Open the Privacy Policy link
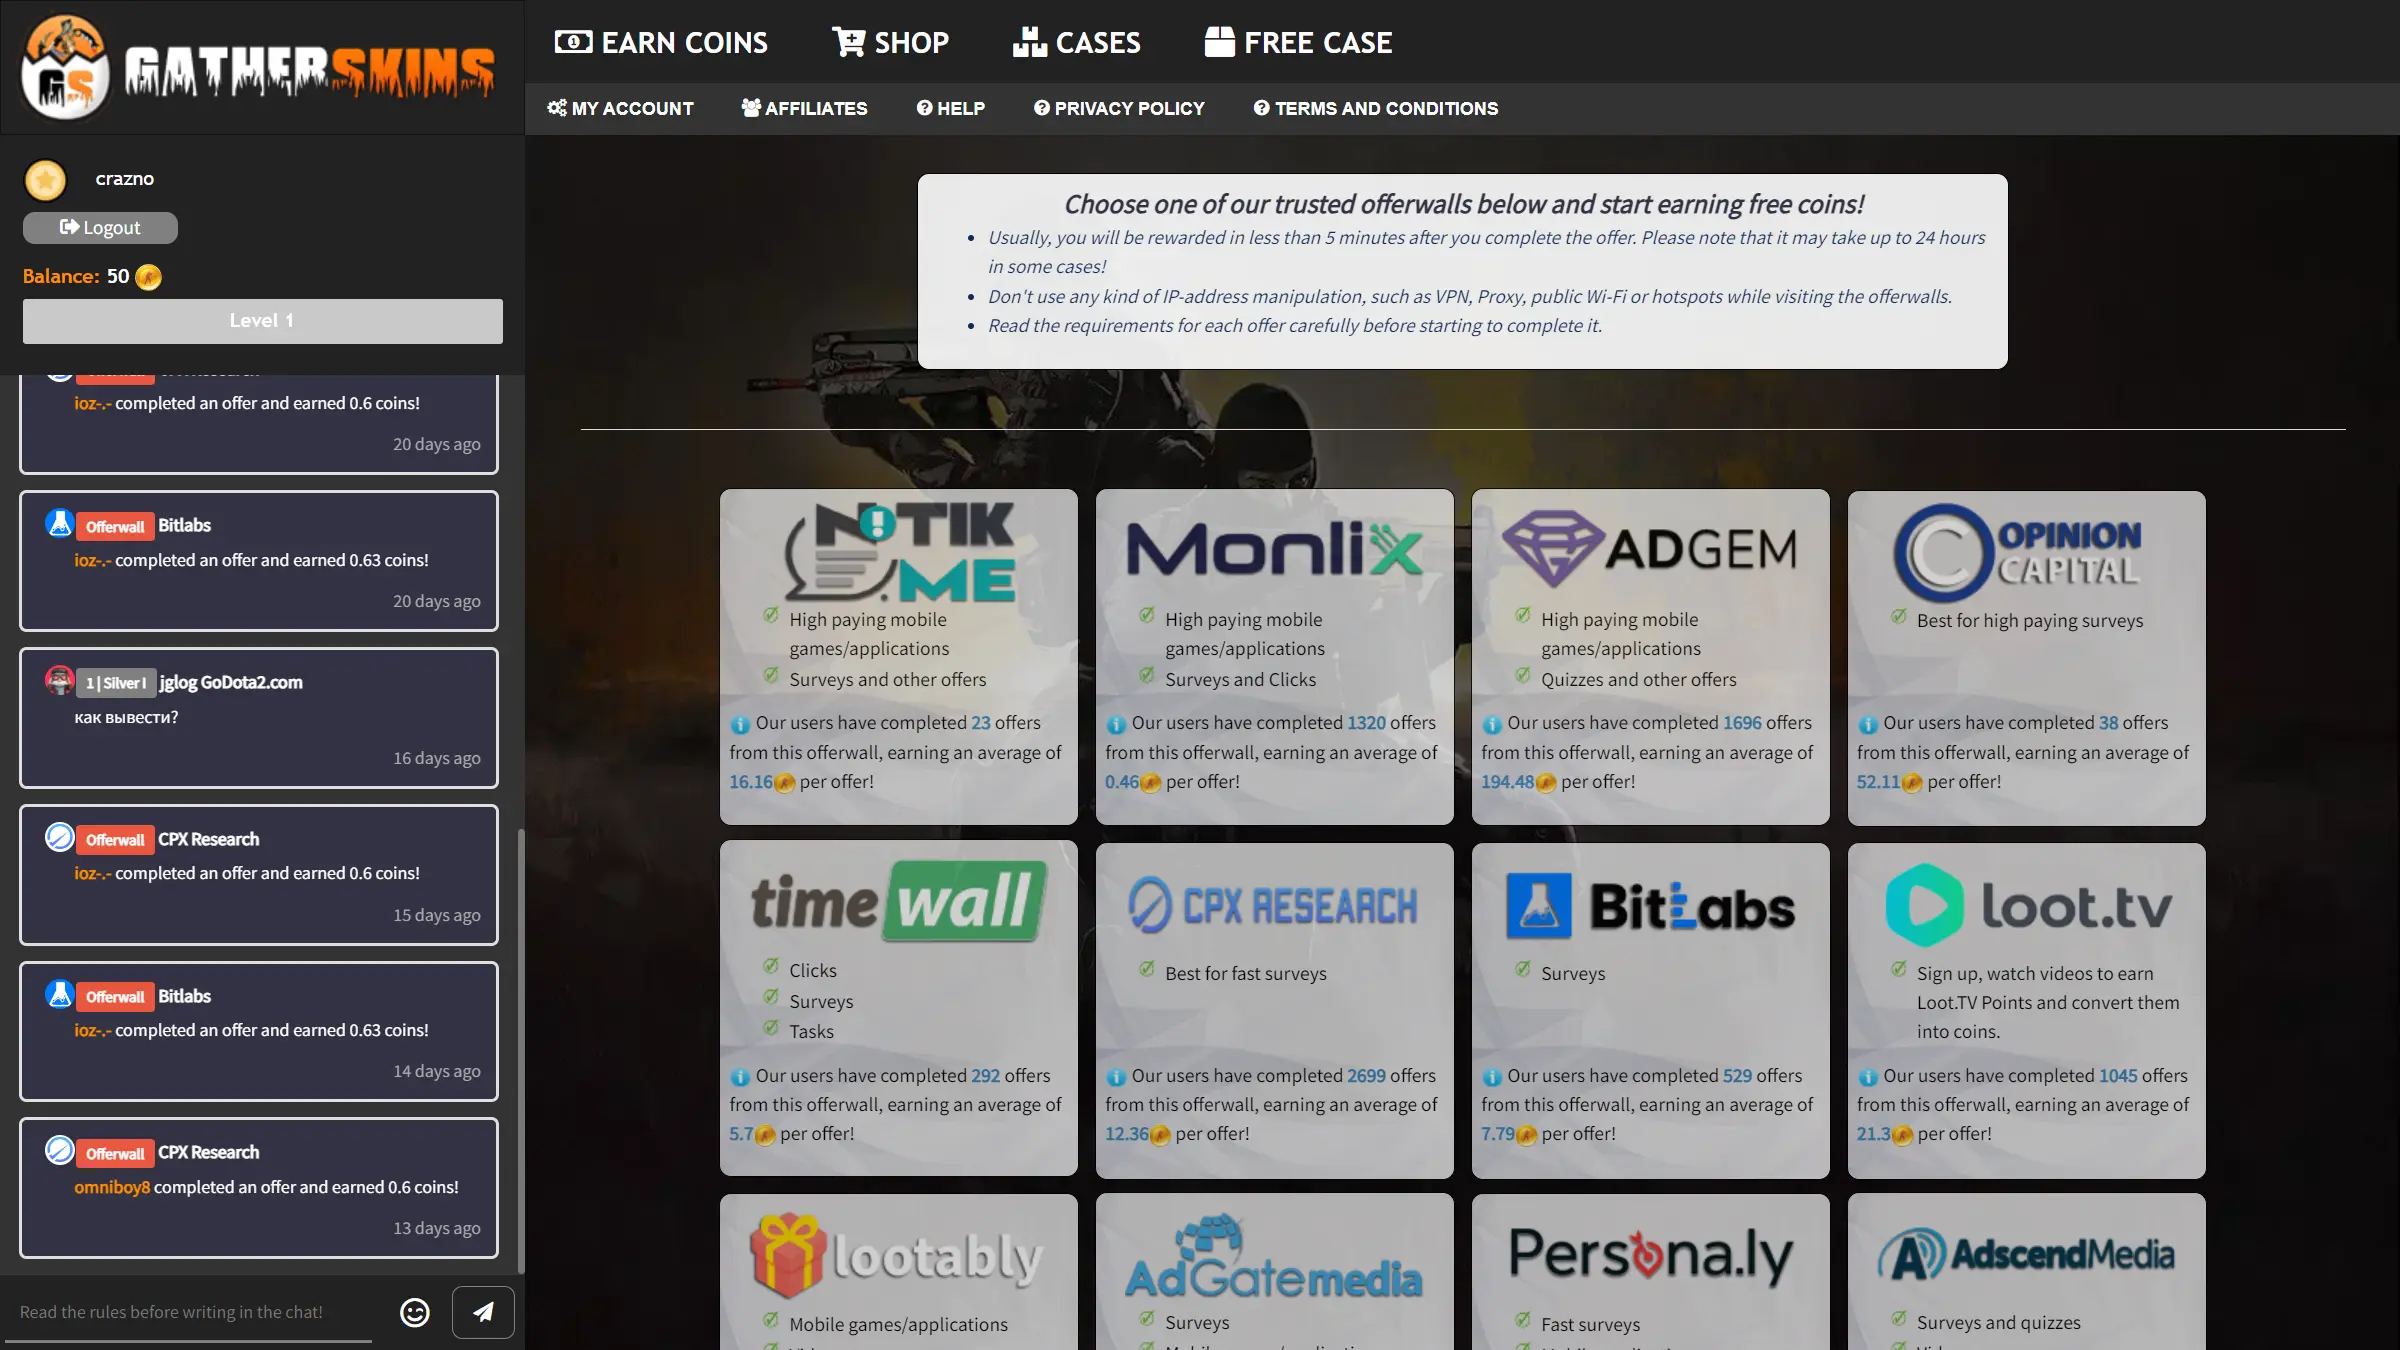 click(x=1119, y=108)
